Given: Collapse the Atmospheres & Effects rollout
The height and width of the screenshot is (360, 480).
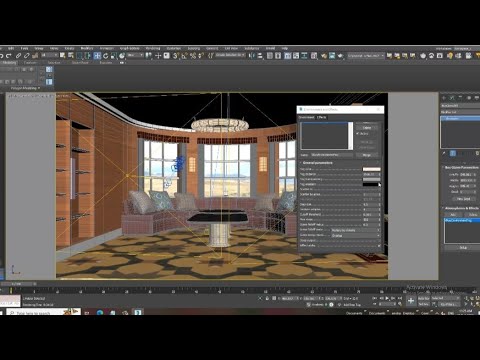Looking at the screenshot, I should (462, 208).
